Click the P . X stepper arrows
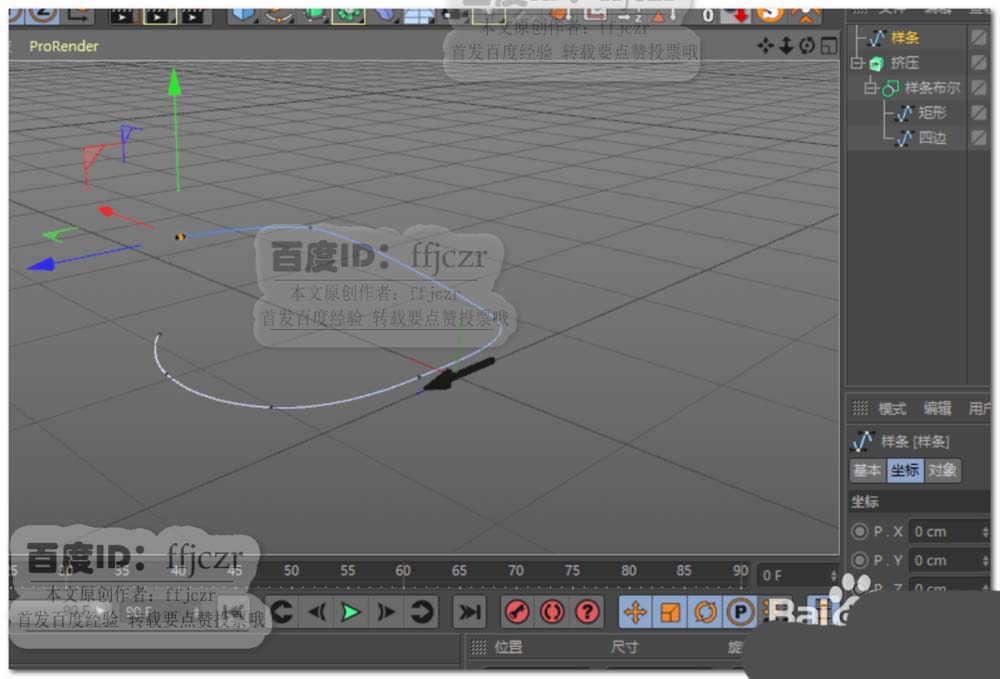1000x679 pixels. (x=985, y=531)
